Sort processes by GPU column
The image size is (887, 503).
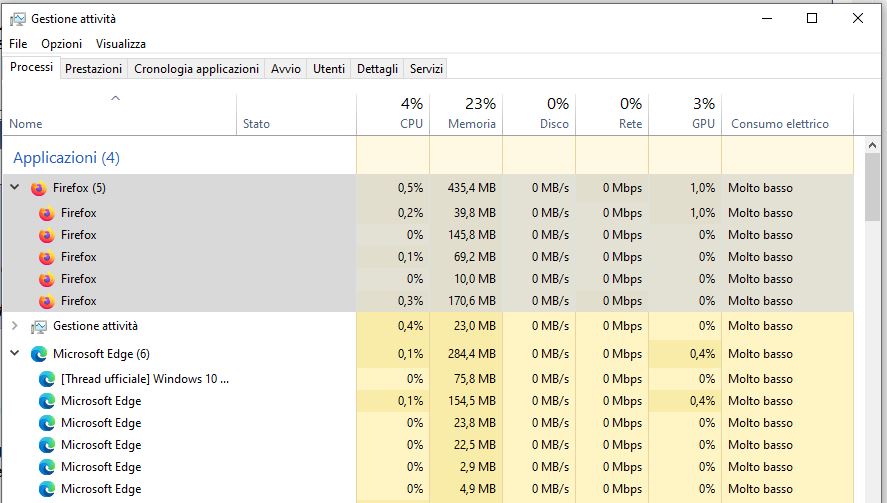click(685, 115)
